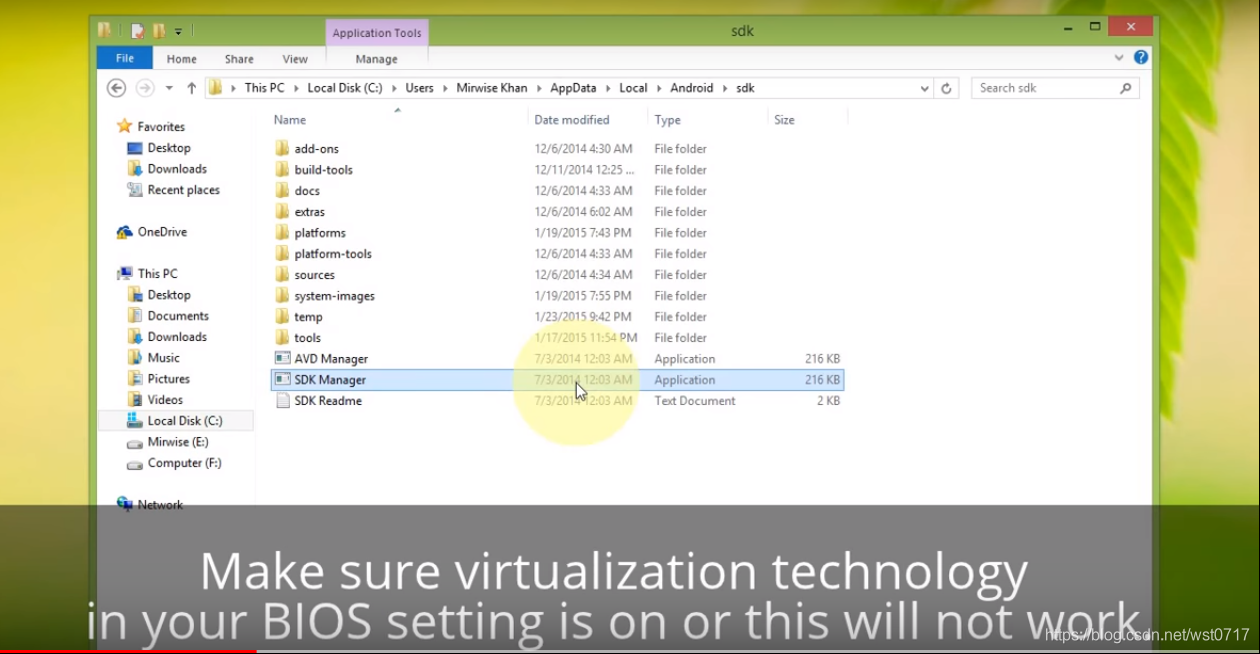Click the AVD Manager file name

[331, 359]
